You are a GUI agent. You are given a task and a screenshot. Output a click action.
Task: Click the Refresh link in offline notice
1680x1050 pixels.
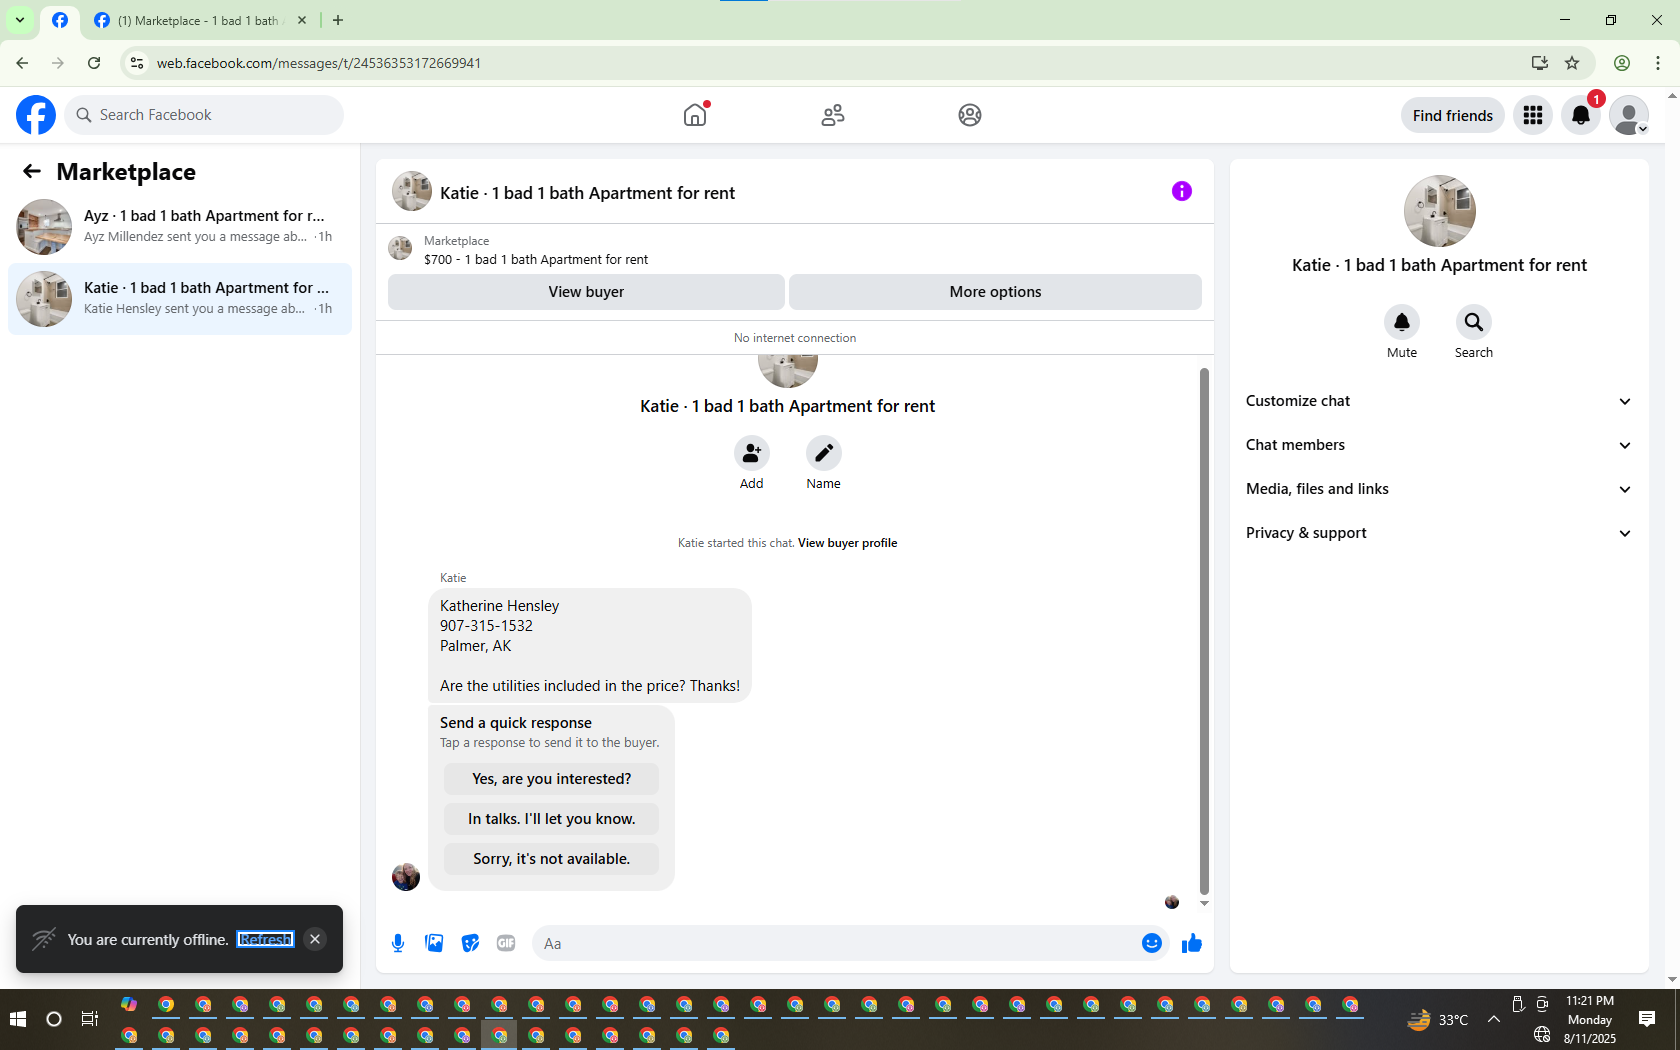265,939
